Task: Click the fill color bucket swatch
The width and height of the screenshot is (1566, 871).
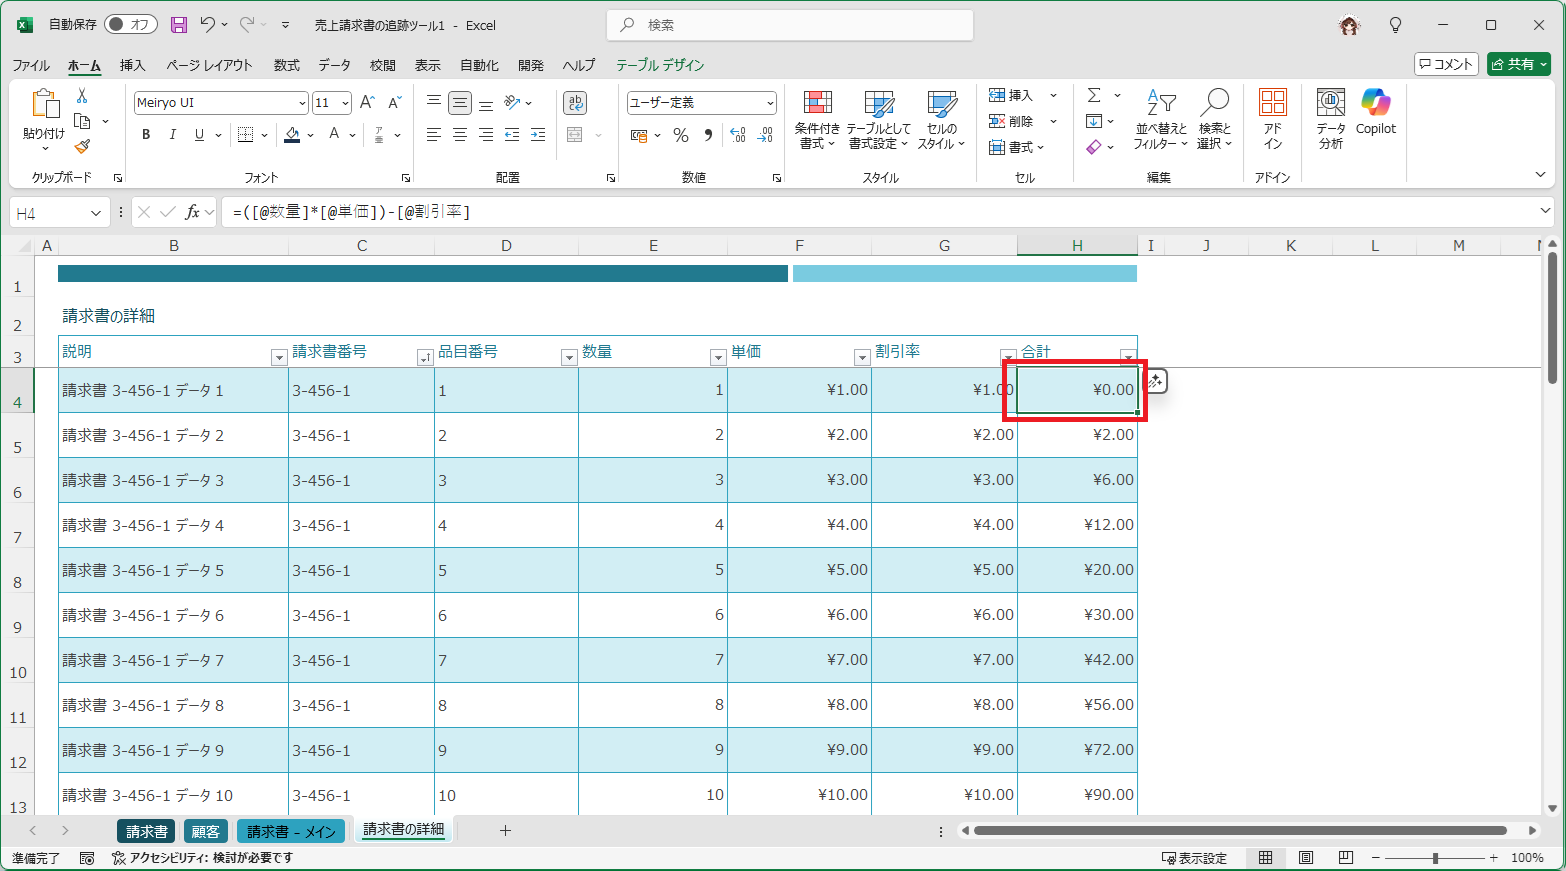Action: 292,135
